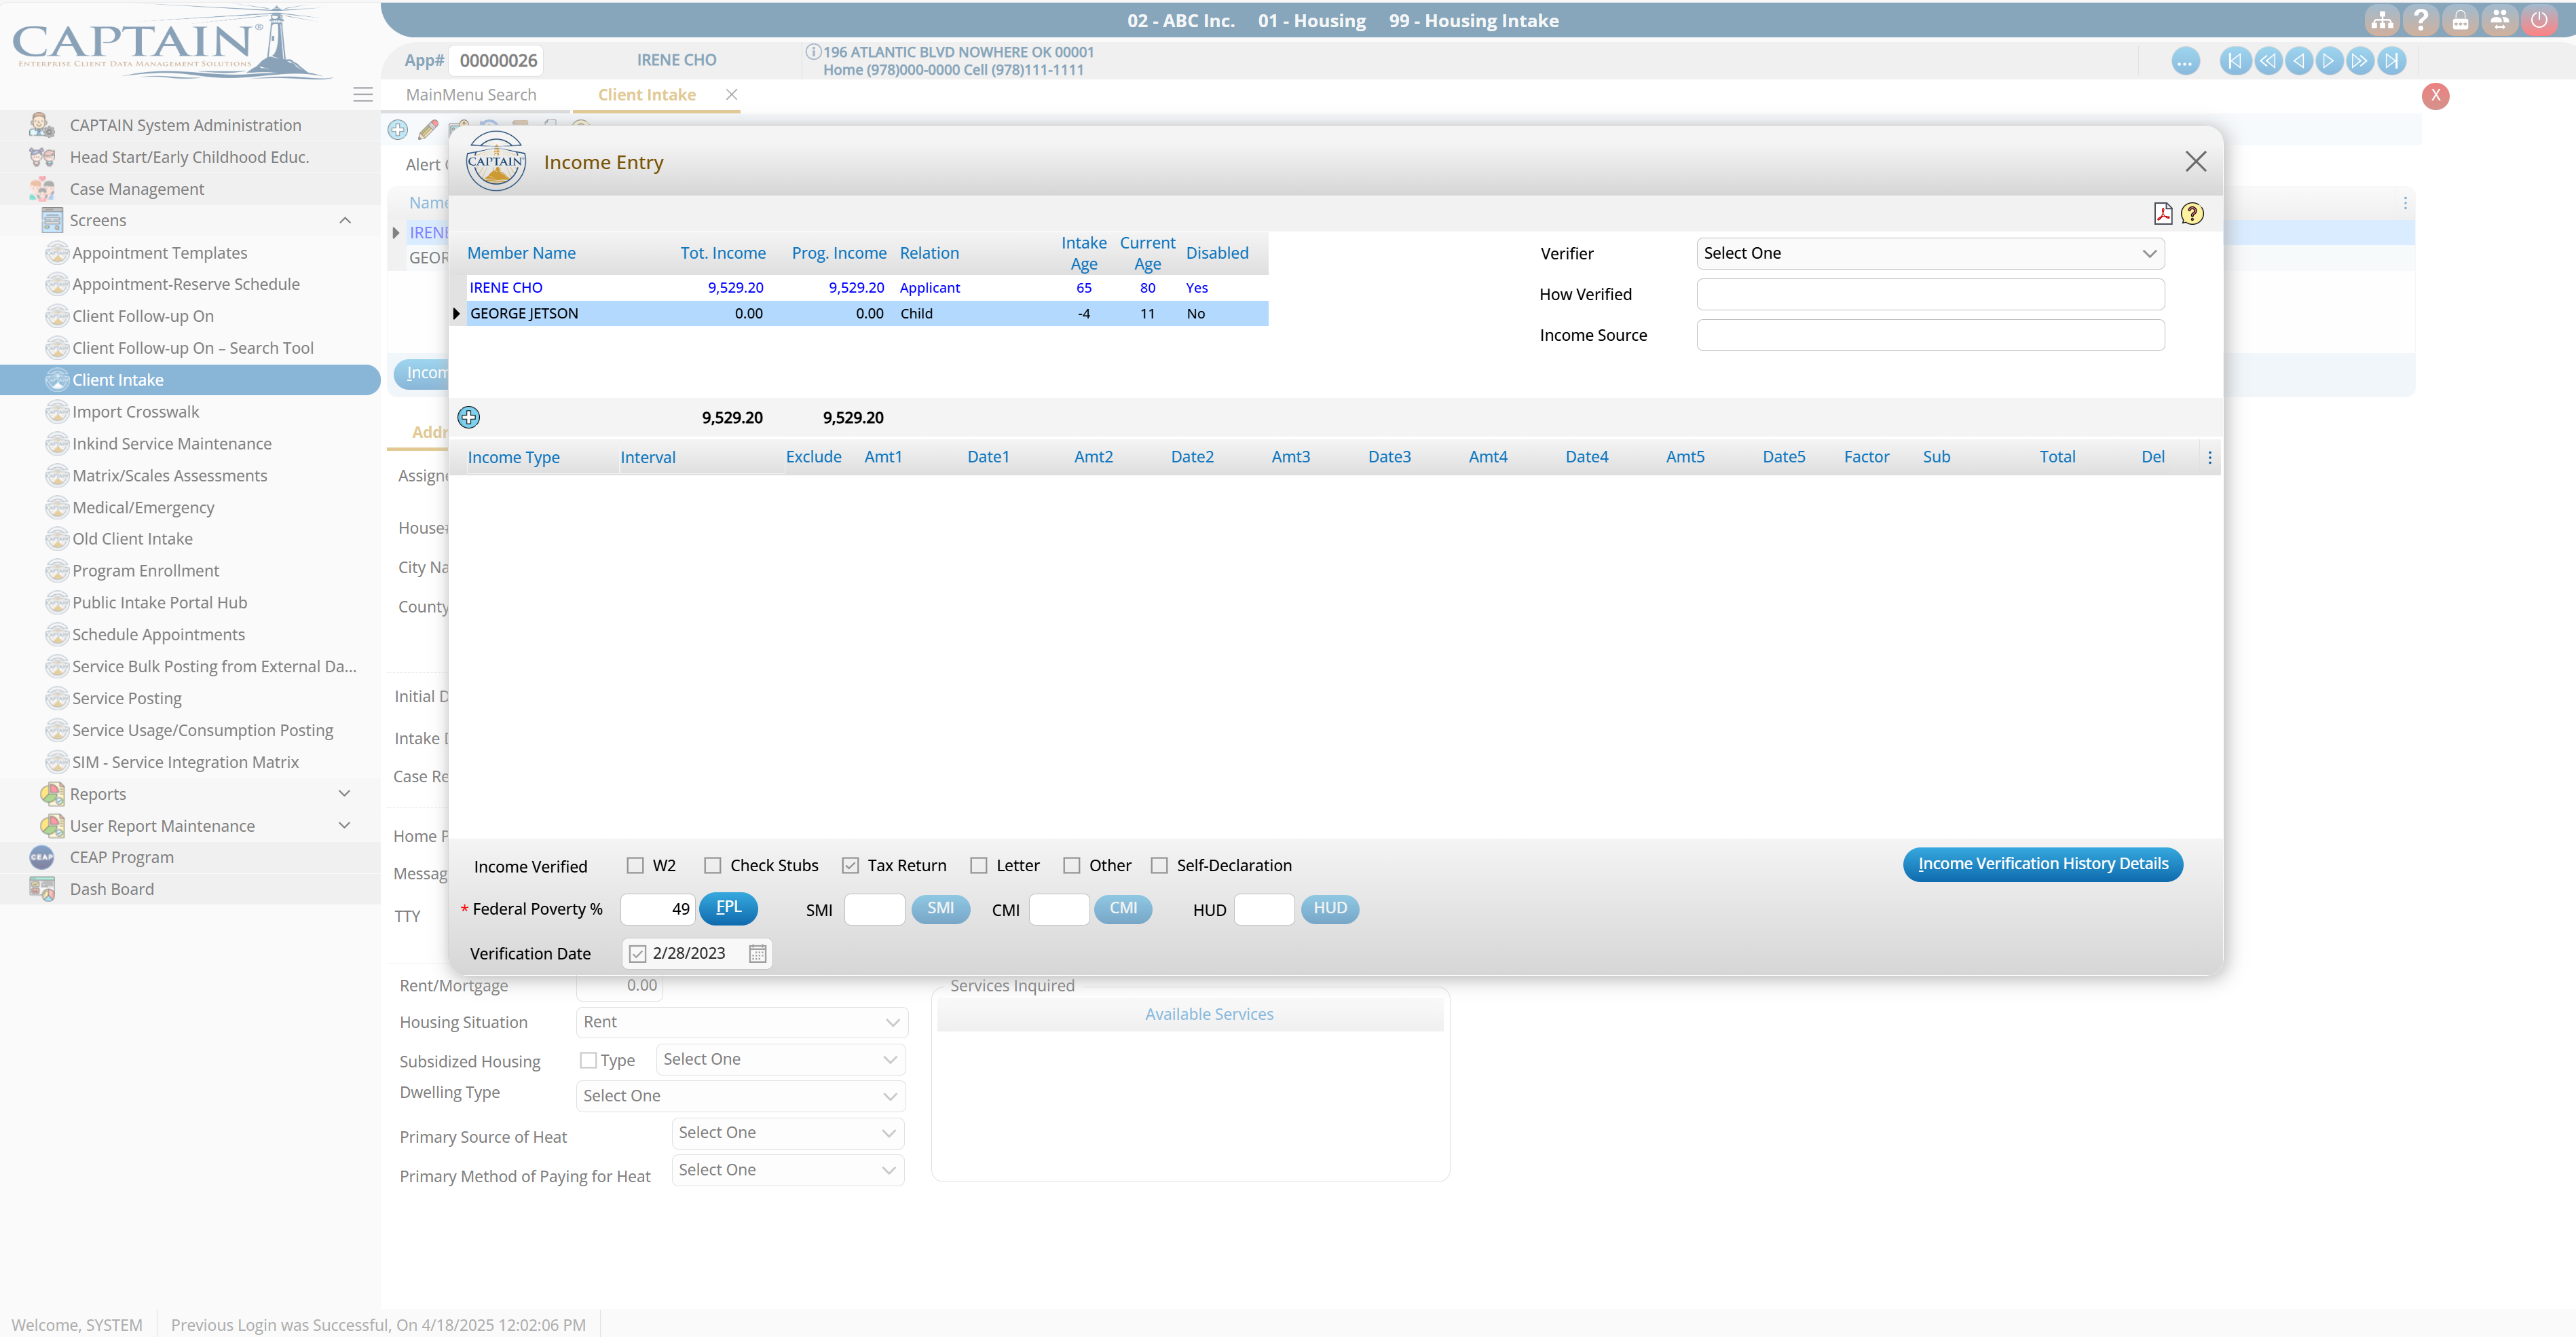Click the HUD button
Image resolution: width=2576 pixels, height=1337 pixels.
point(1330,909)
